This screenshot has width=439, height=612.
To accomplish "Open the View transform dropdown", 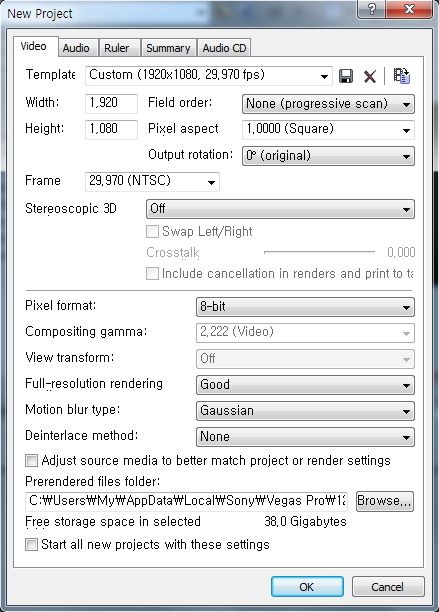I will pos(305,359).
